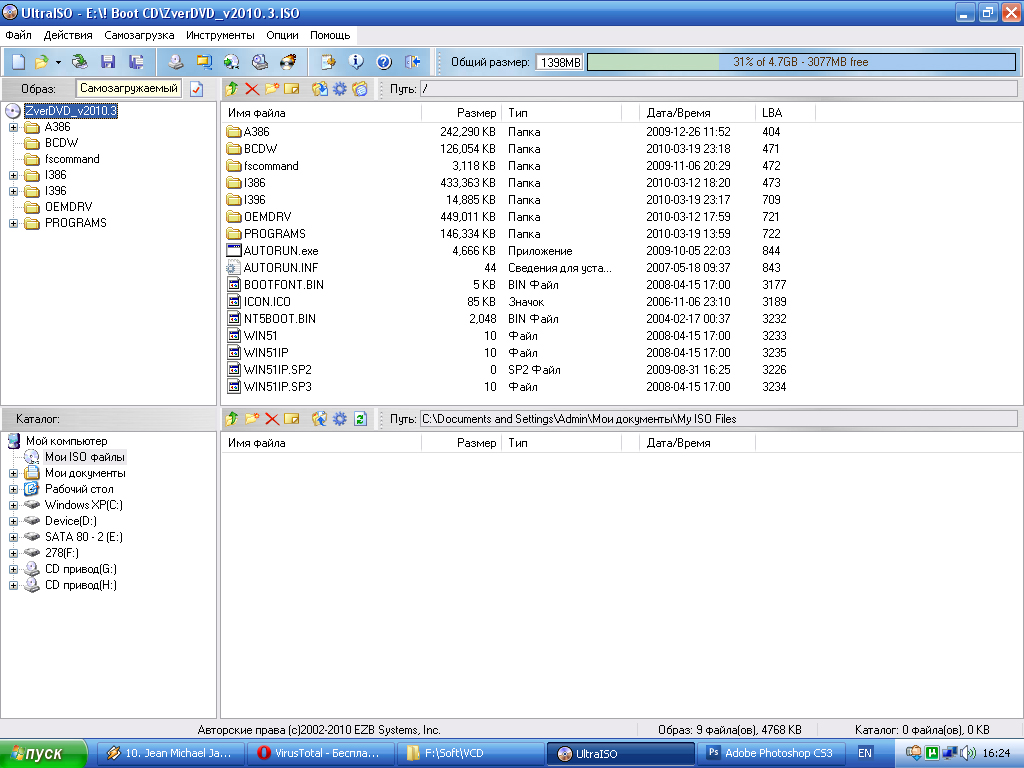Expand Windows XP(C:) drive node
This screenshot has width=1024, height=768.
13,505
